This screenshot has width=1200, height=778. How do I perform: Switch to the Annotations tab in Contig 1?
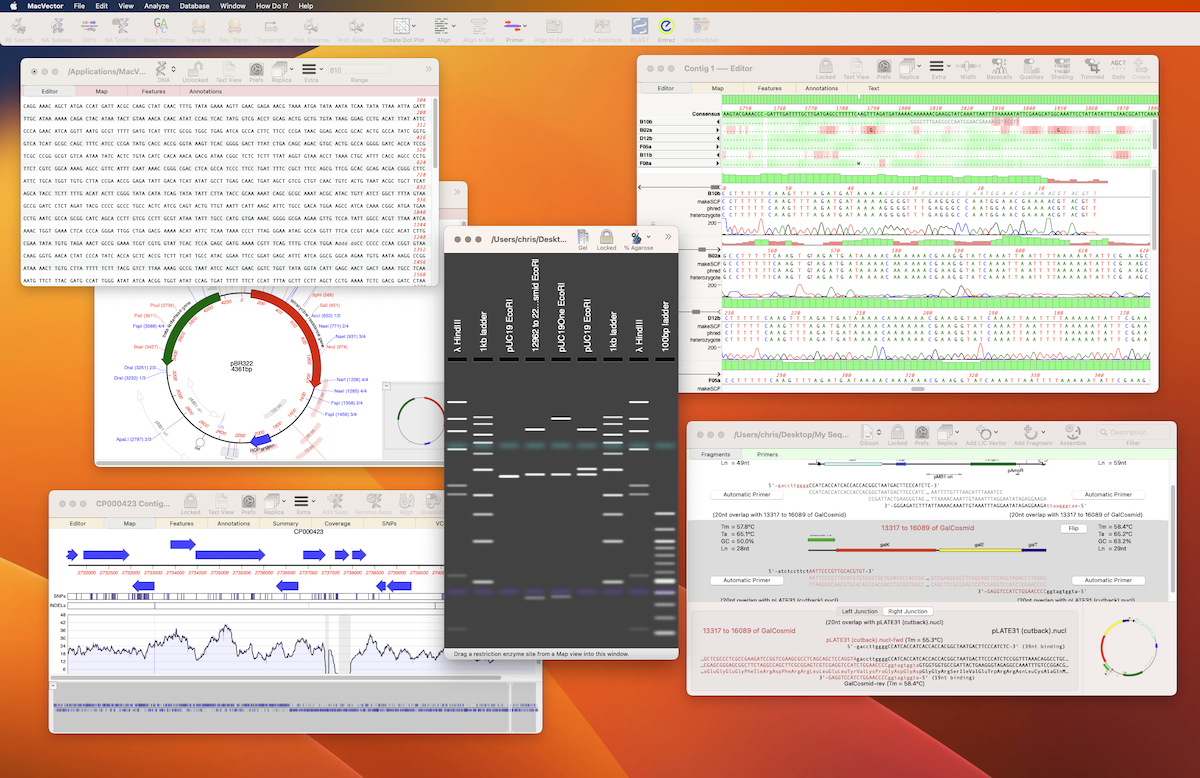tap(822, 88)
